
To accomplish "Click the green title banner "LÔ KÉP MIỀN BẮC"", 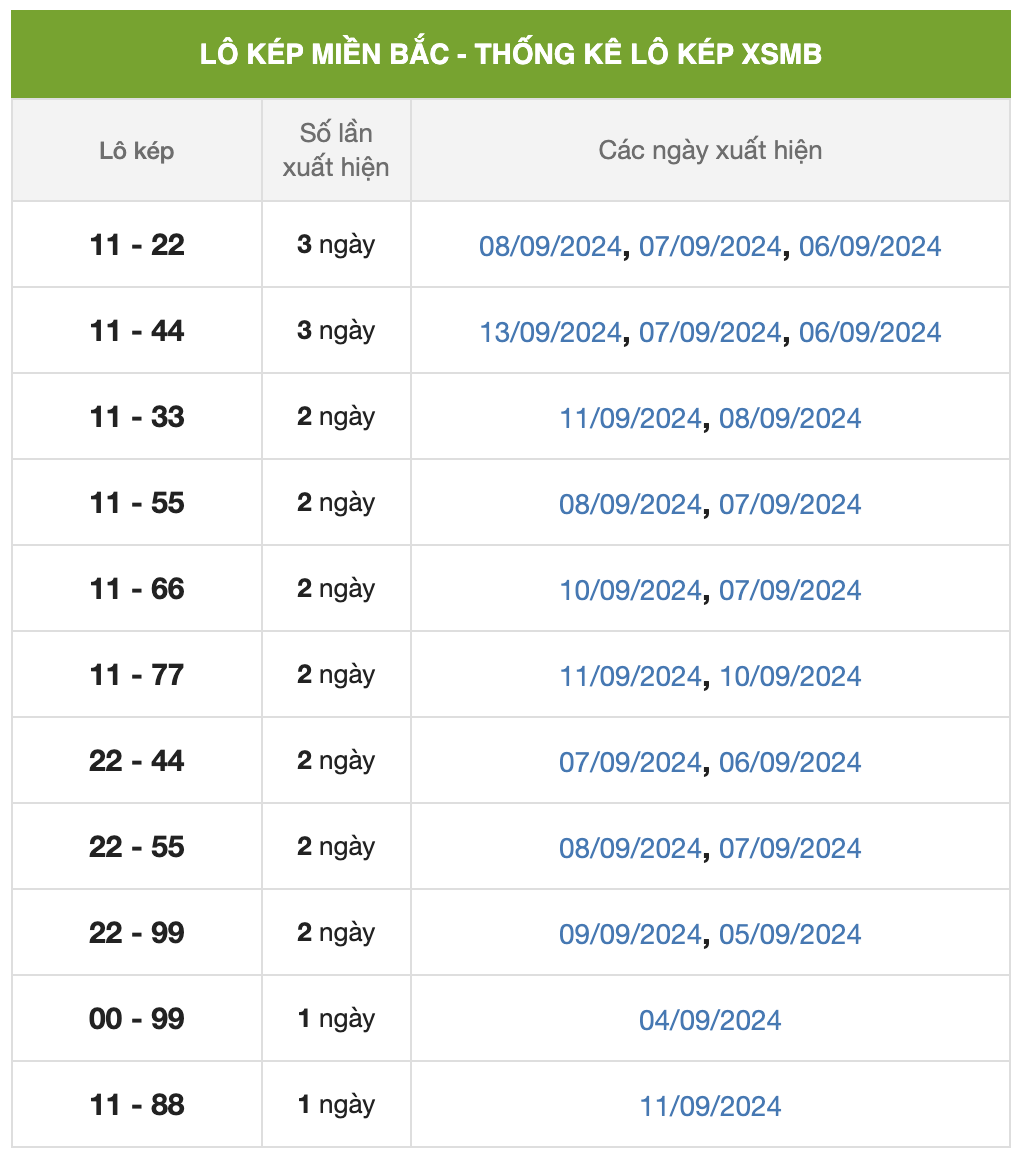I will [x=510, y=54].
